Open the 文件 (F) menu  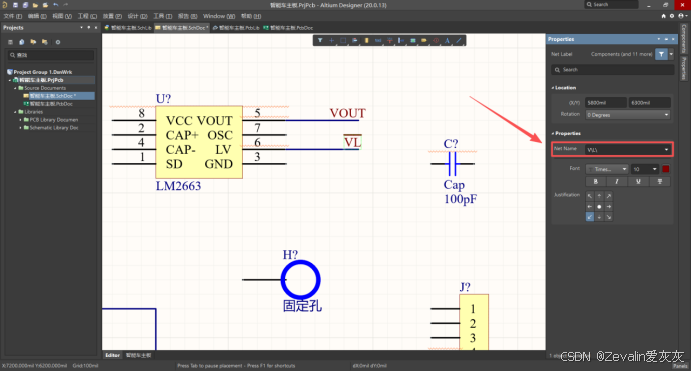(12, 16)
